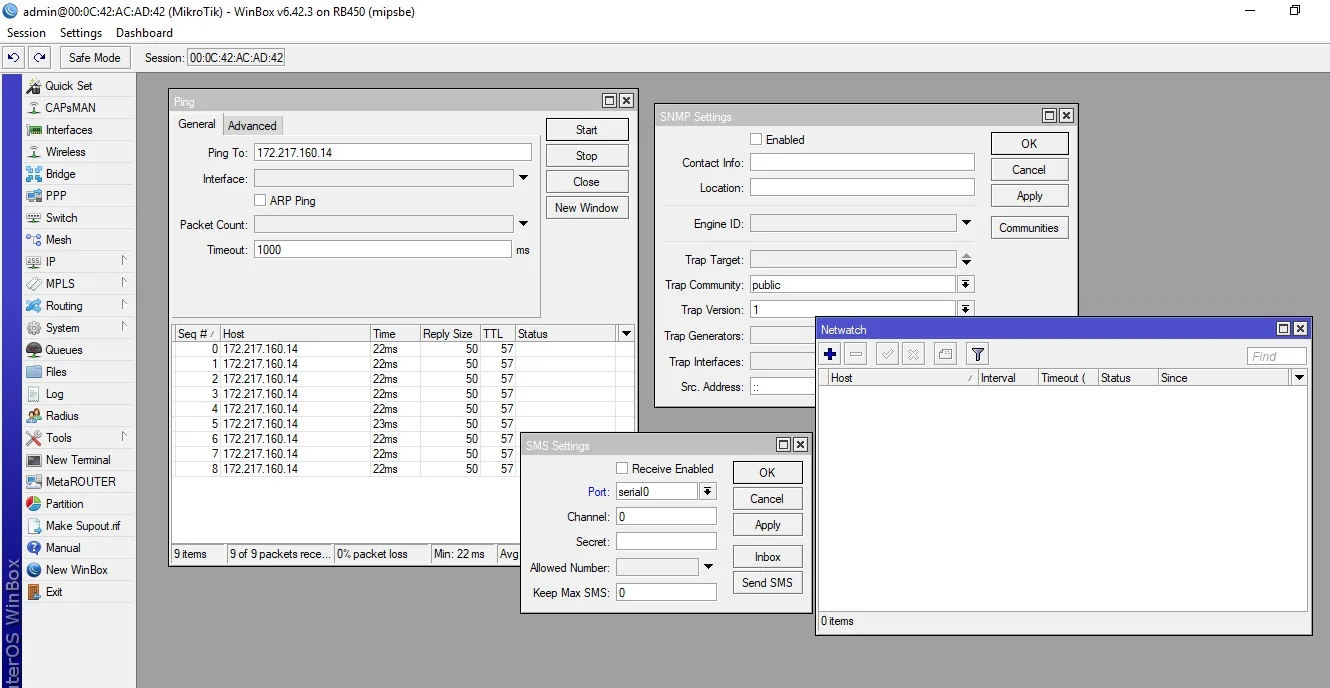Open Queues in the sidebar

[x=63, y=350]
